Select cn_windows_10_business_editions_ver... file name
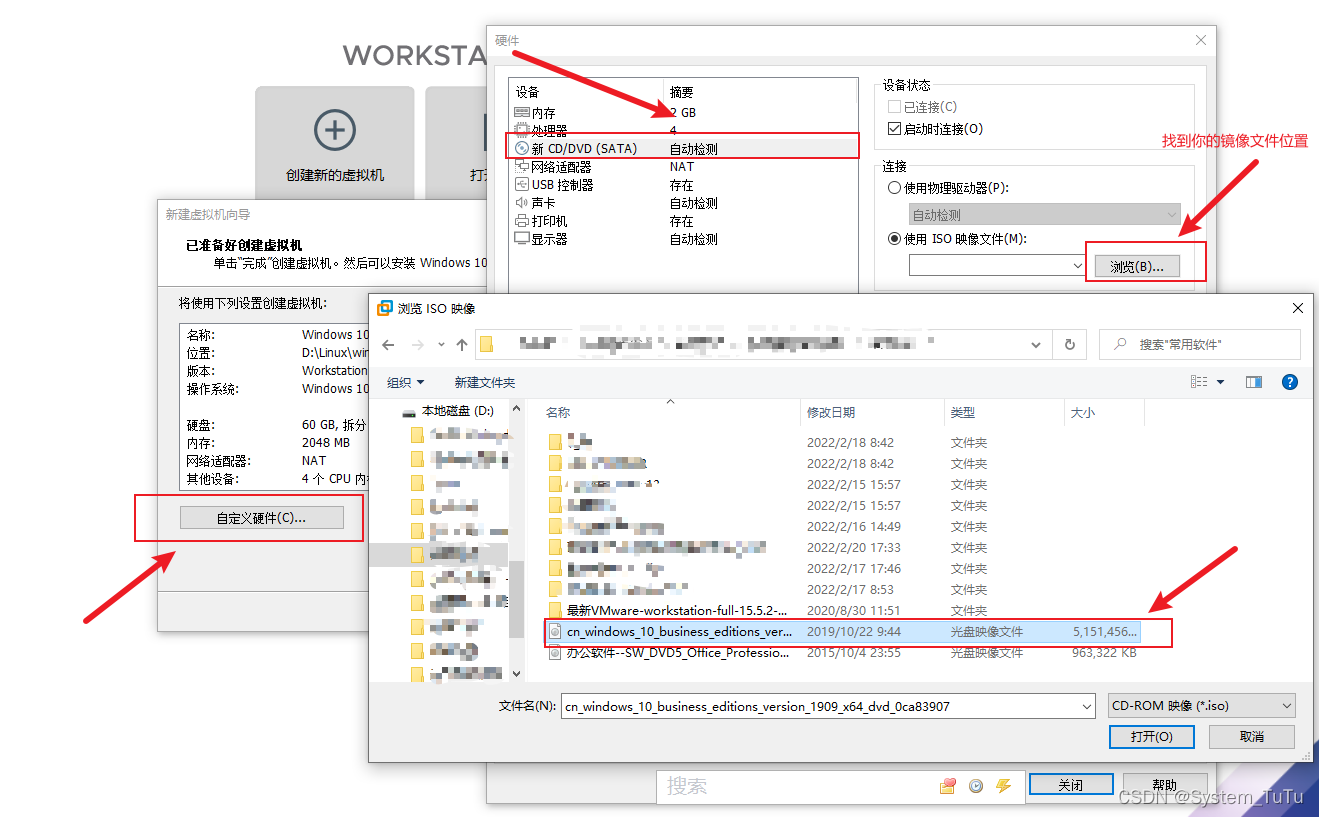 [x=679, y=631]
